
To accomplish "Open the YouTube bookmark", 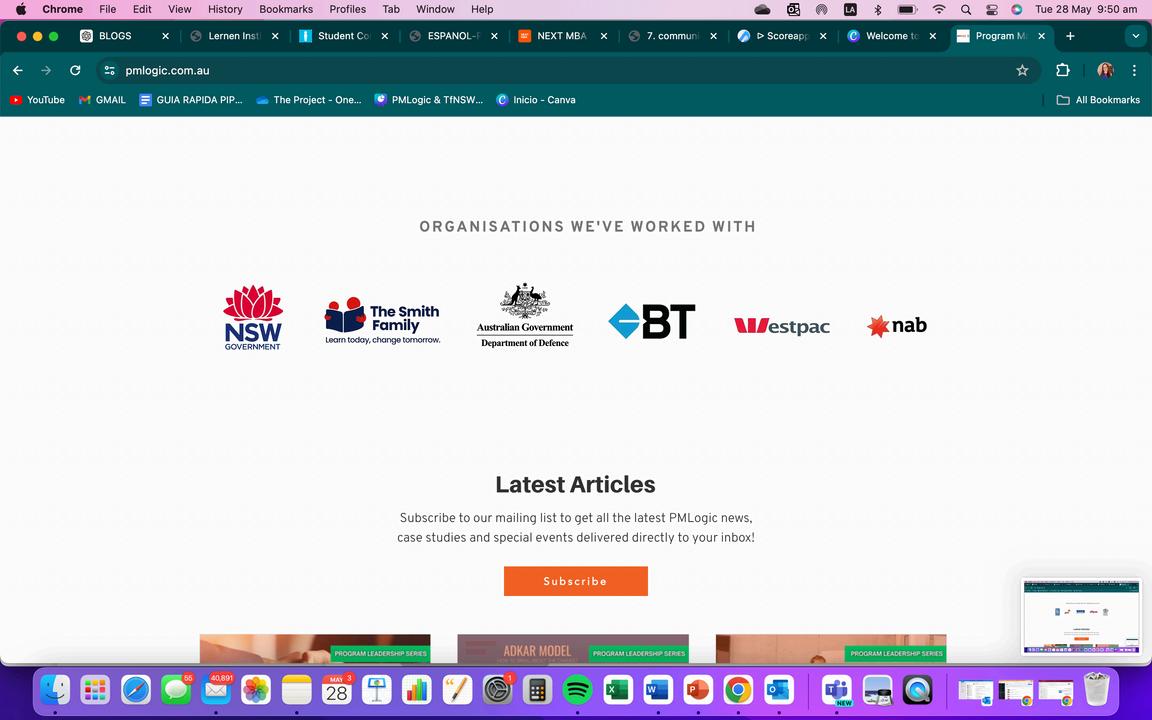I will (37, 100).
